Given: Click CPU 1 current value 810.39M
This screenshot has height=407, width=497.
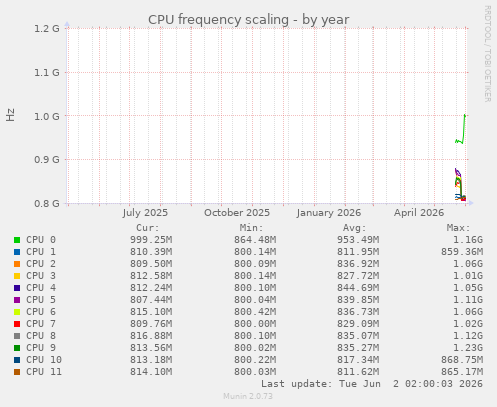Looking at the screenshot, I should point(151,252).
